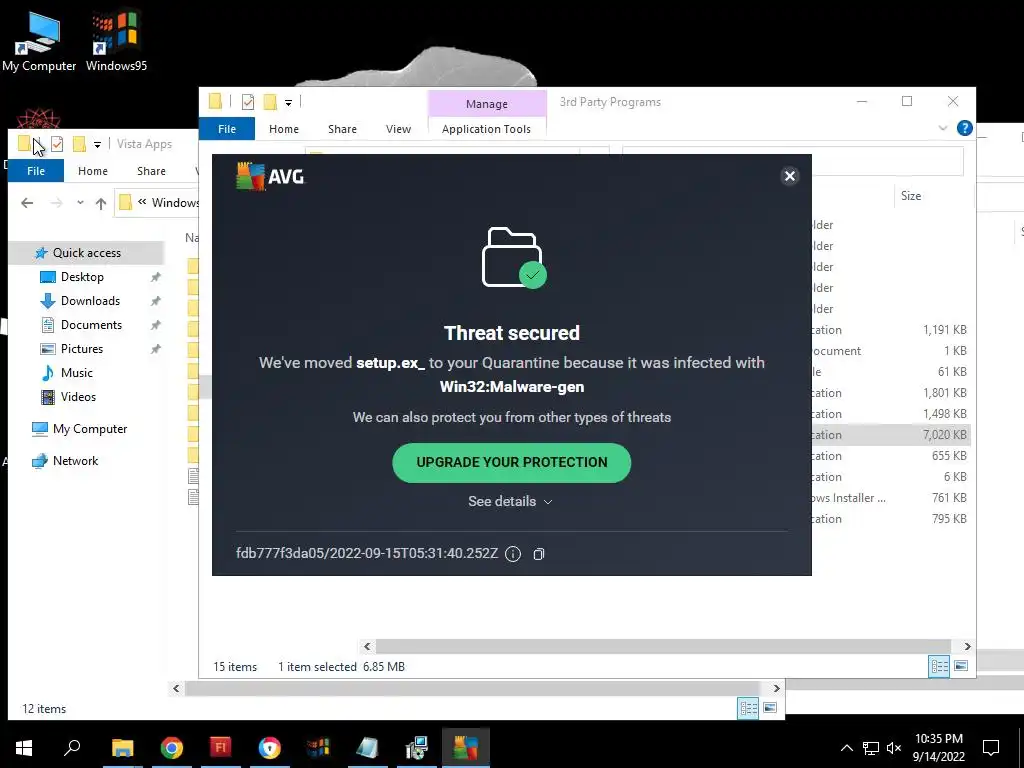Click left arrow of Vista Apps horizontal scrollbar
Viewport: 1024px width, 768px height.
tap(176, 688)
